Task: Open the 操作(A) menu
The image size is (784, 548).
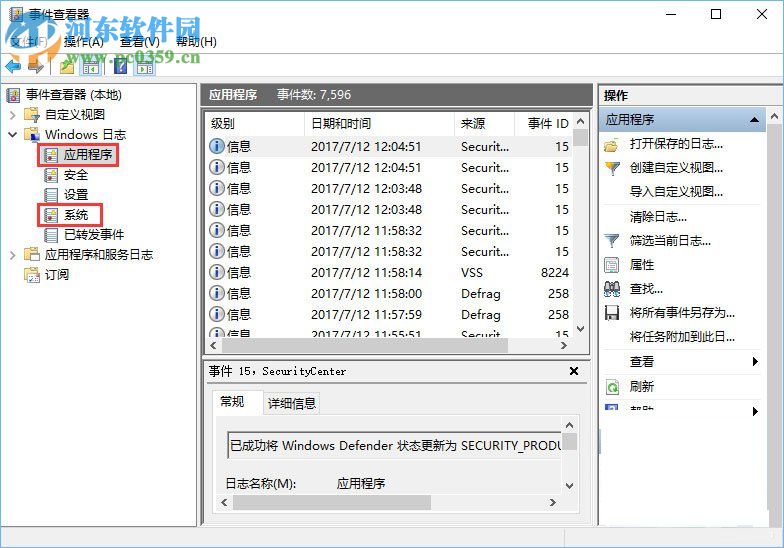Action: tap(84, 42)
